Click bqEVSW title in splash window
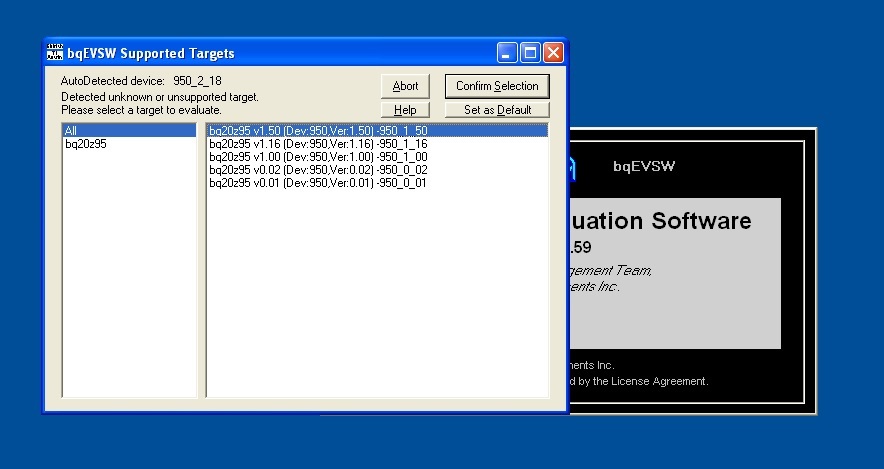The height and width of the screenshot is (469, 884). pos(644,166)
